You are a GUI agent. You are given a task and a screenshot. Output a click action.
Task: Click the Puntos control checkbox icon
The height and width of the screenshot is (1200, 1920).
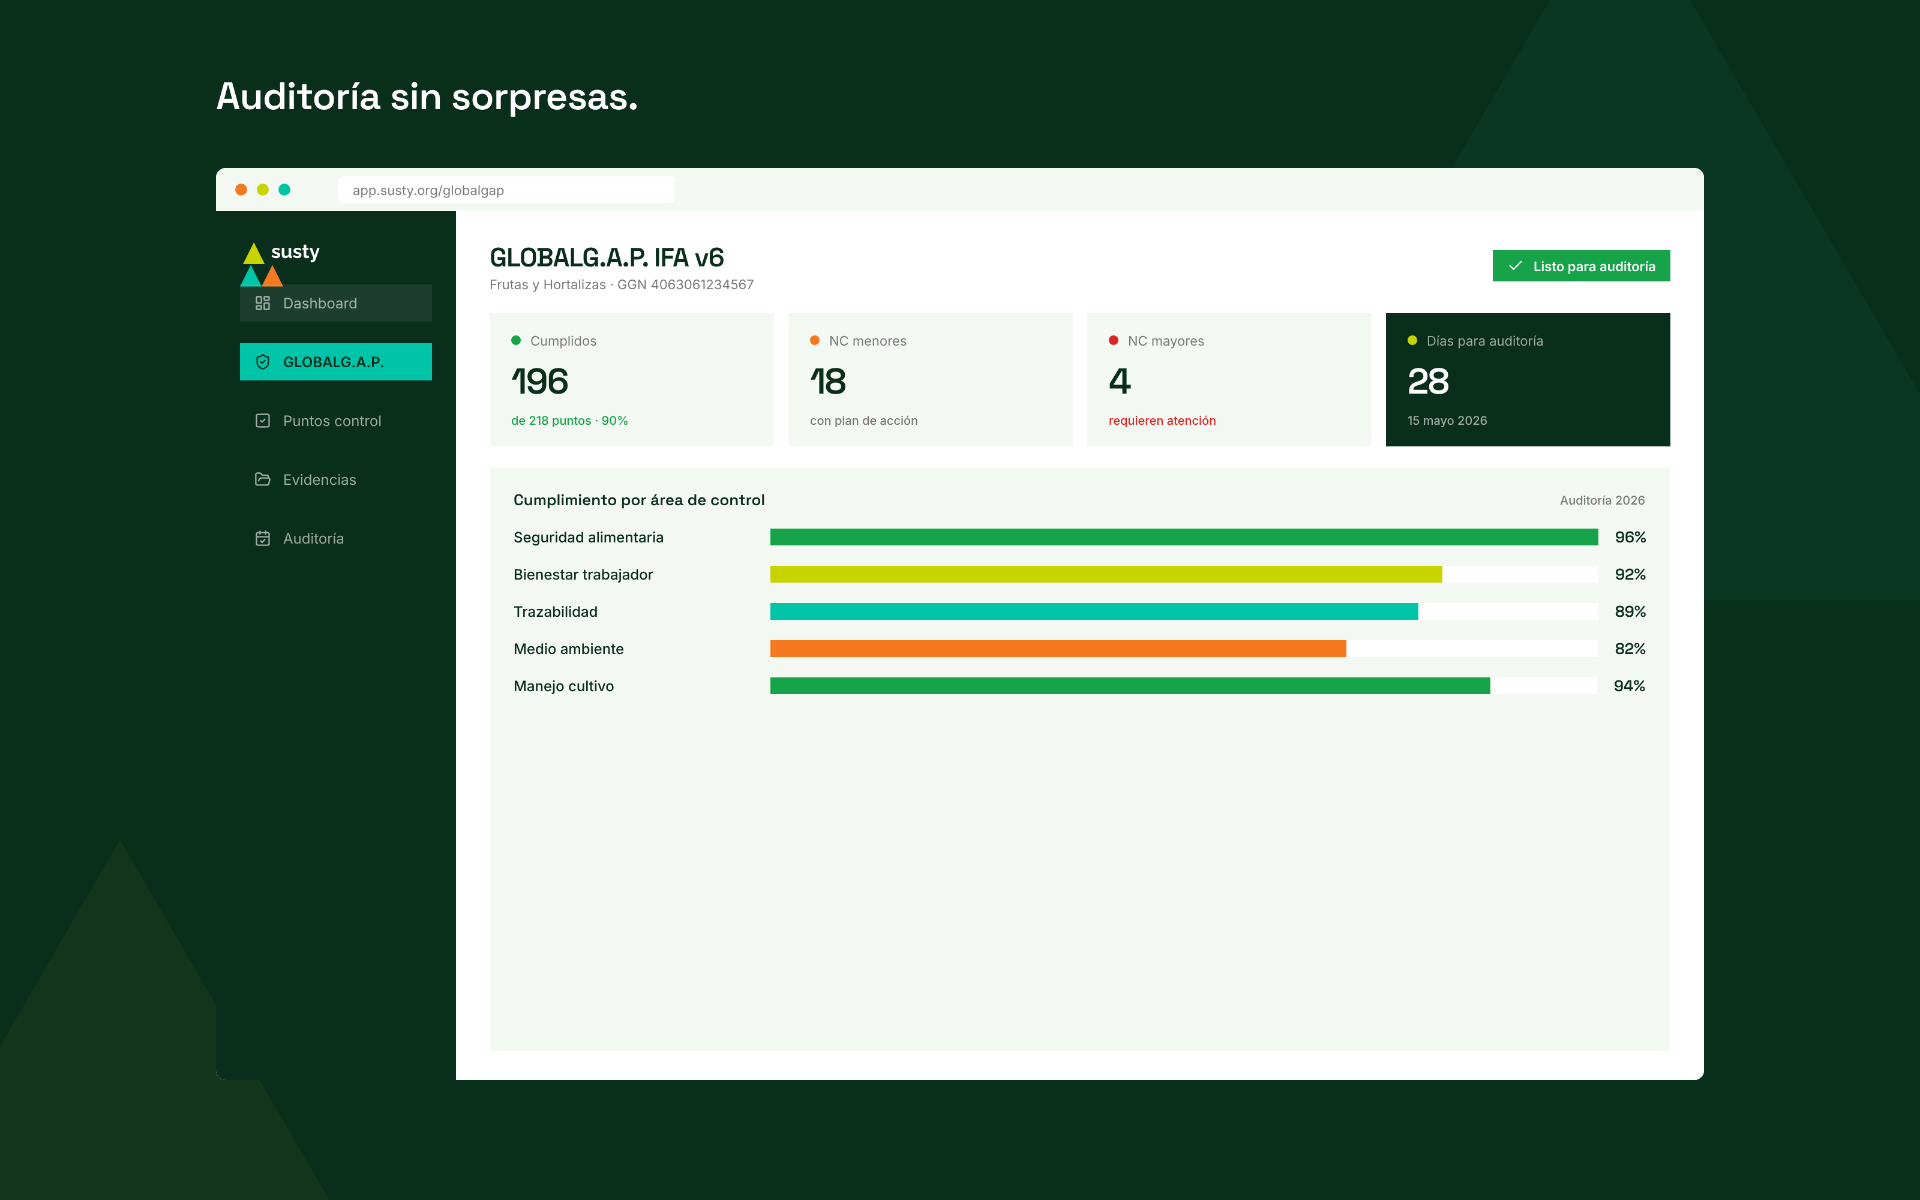263,421
